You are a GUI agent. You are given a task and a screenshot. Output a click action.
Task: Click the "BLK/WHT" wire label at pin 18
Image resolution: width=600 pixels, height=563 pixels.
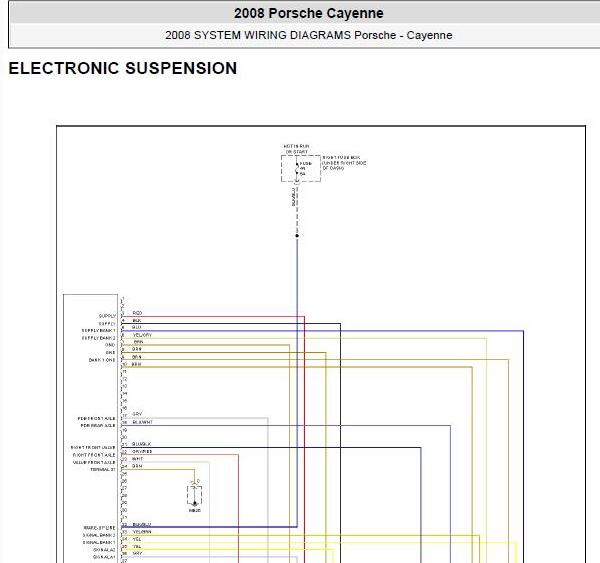pyautogui.click(x=142, y=422)
